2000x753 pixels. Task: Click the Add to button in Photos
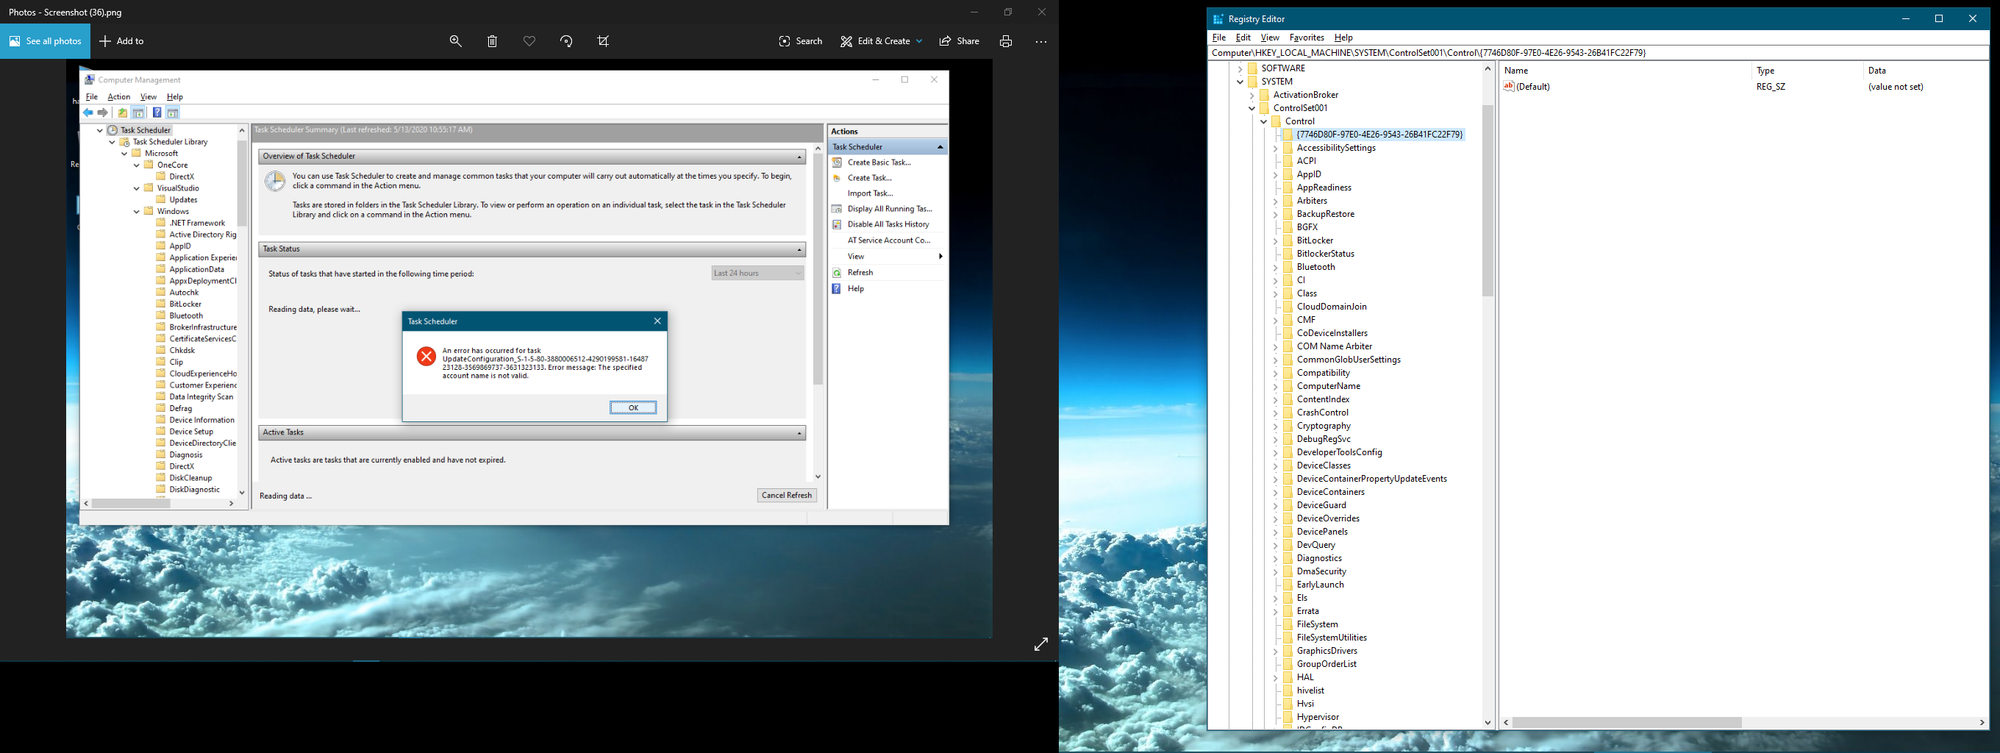(122, 41)
